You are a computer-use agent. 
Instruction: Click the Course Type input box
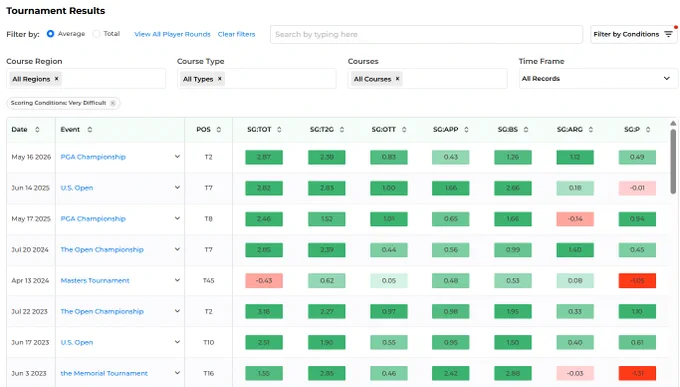click(x=257, y=79)
